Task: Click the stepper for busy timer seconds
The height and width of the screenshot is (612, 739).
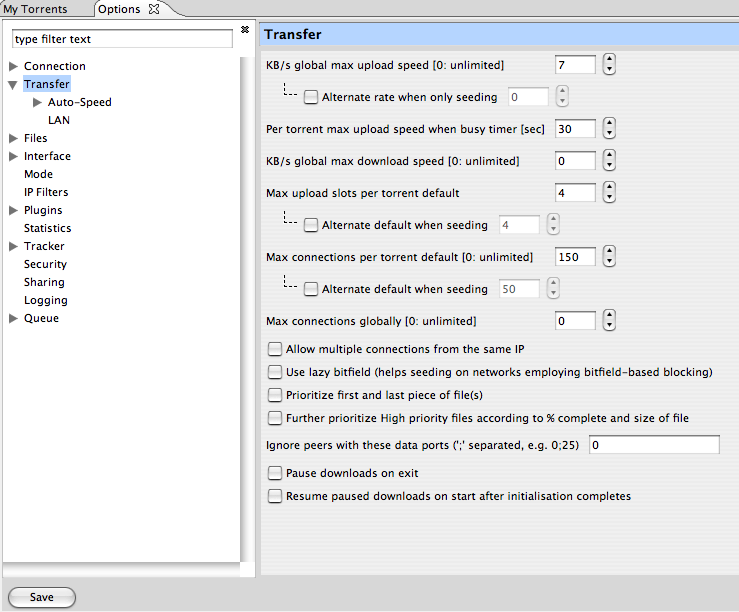Action: point(609,129)
